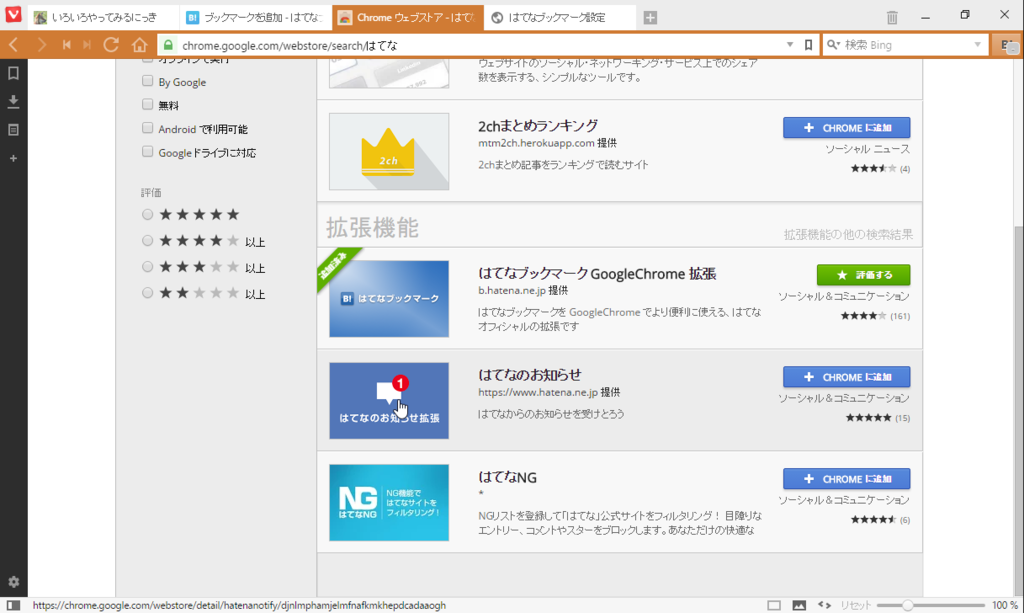Reload the current page
This screenshot has width=1024, height=613.
point(111,45)
